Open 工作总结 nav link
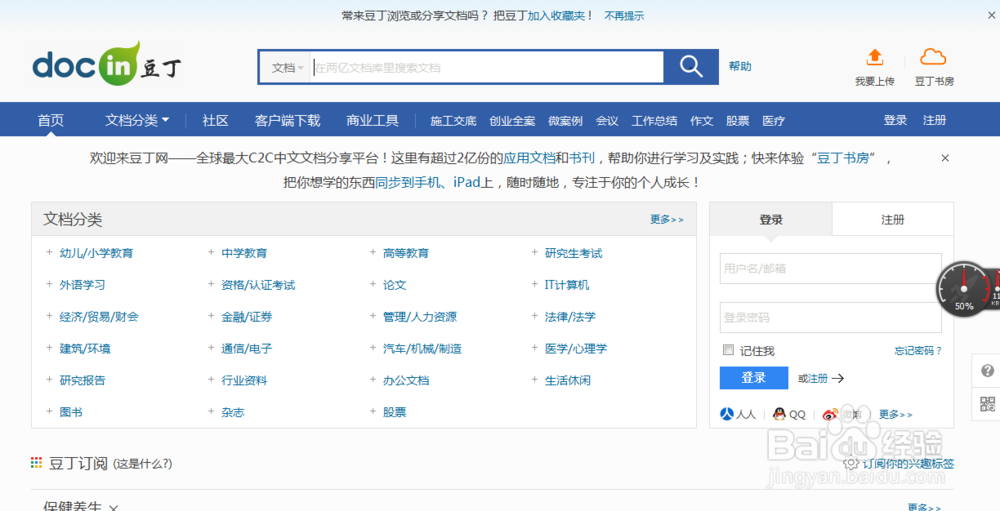 click(654, 121)
